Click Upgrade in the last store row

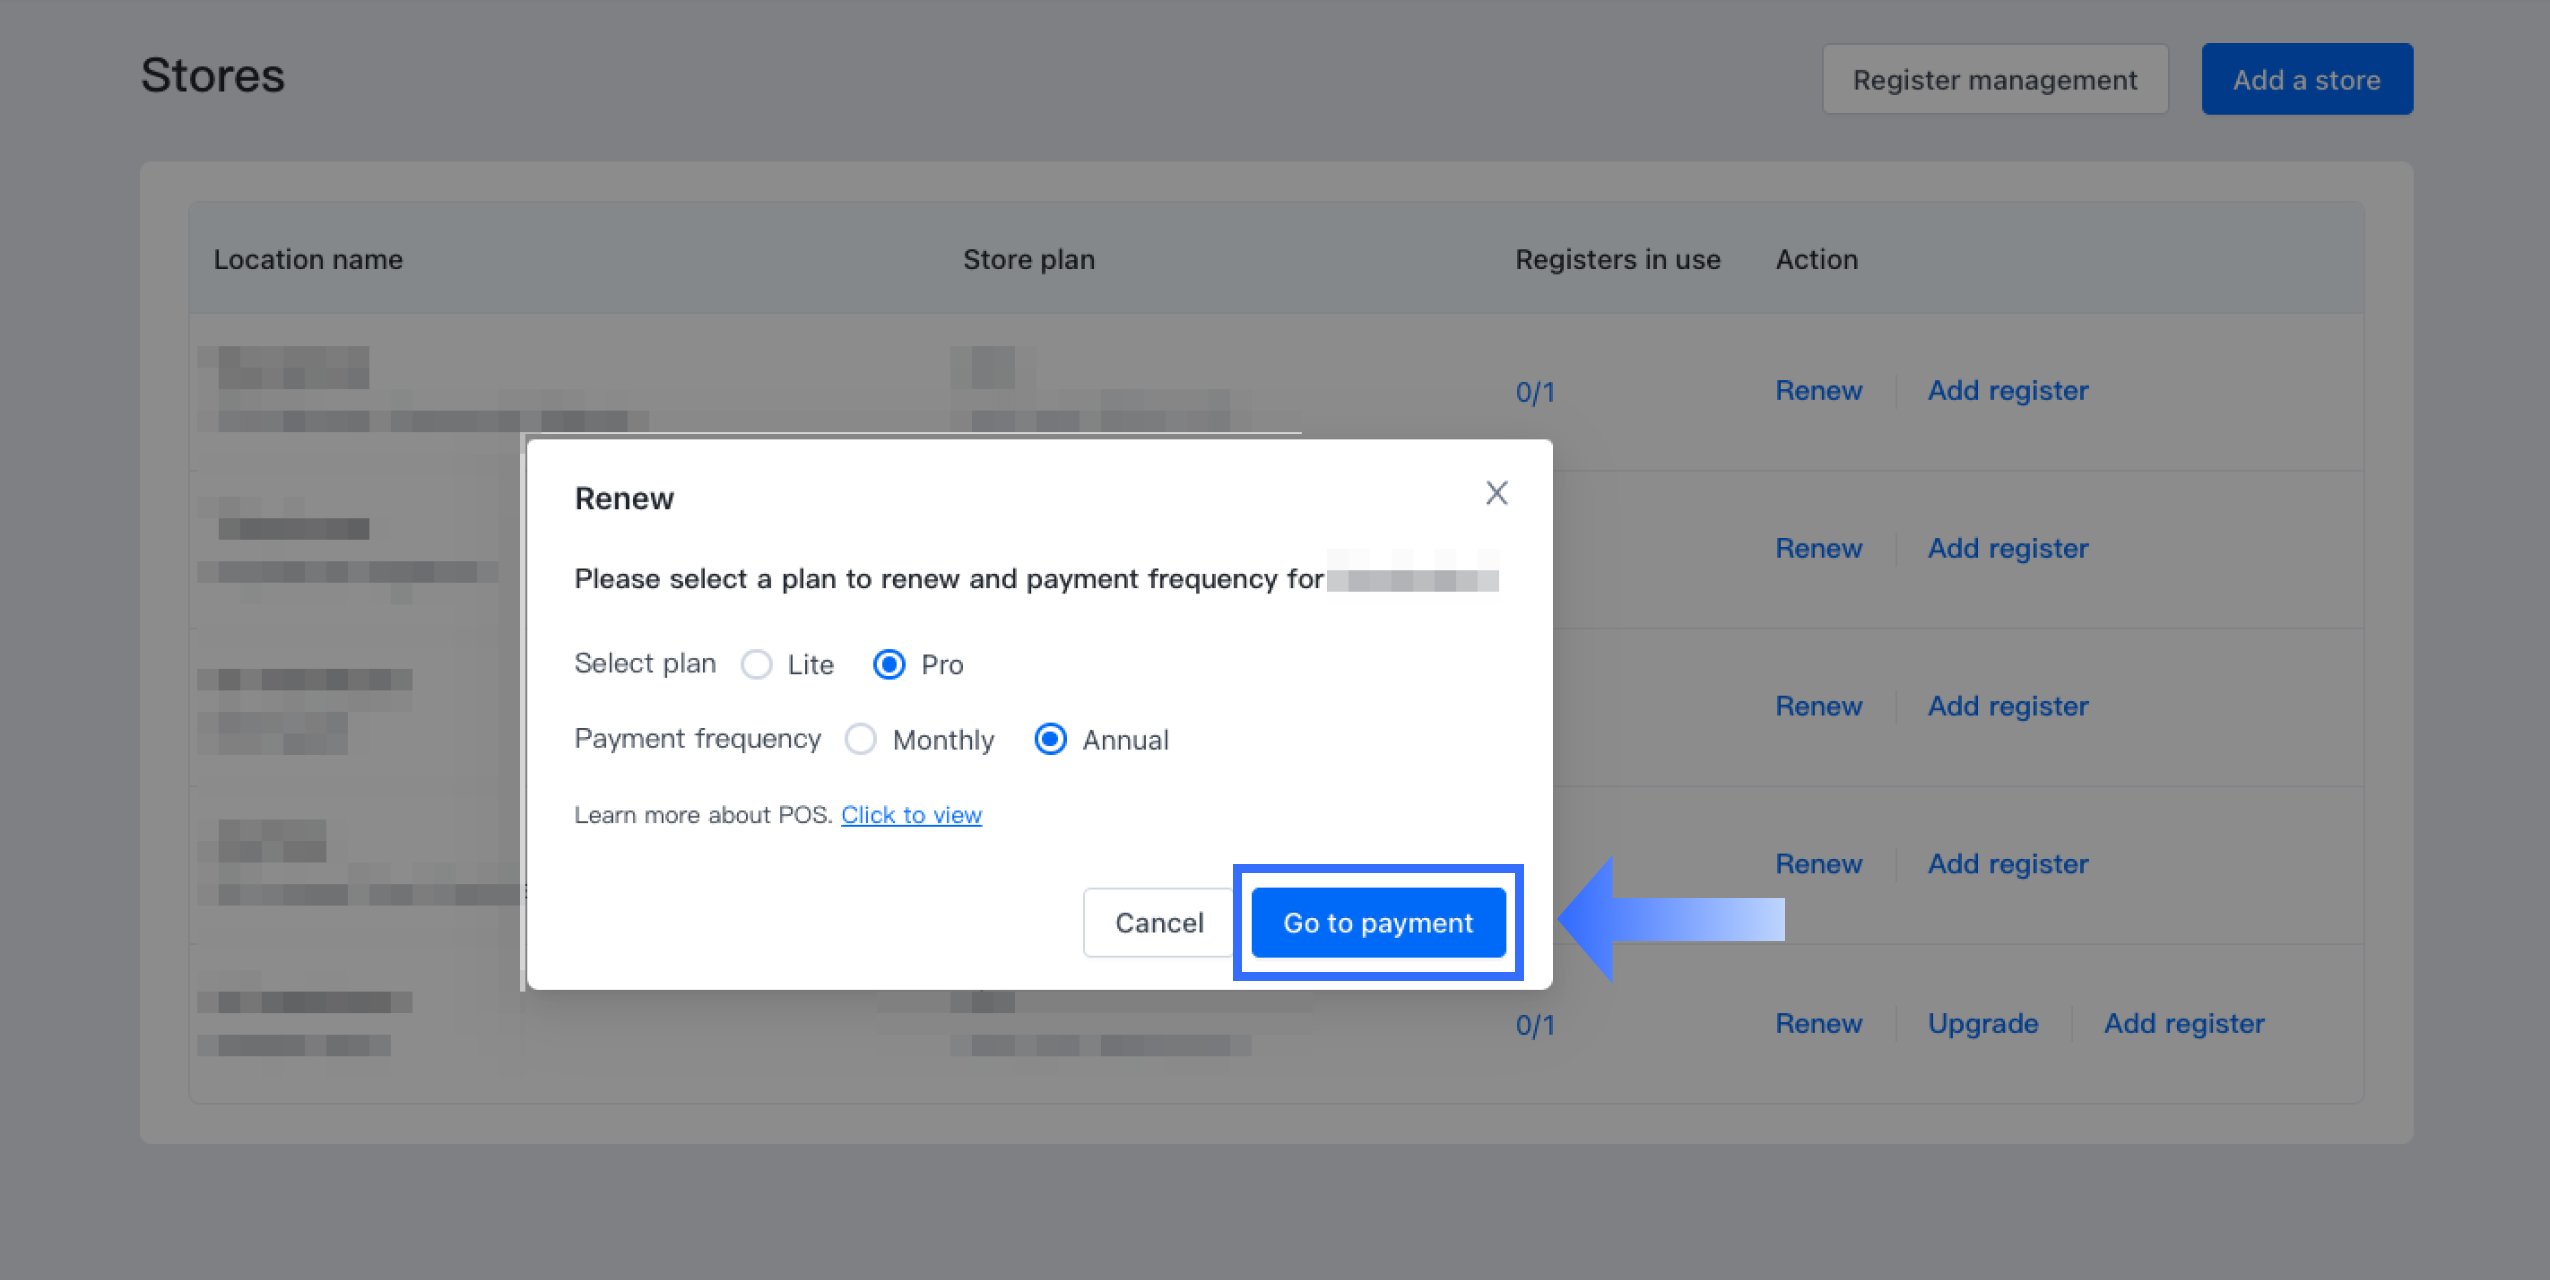tap(1982, 1024)
